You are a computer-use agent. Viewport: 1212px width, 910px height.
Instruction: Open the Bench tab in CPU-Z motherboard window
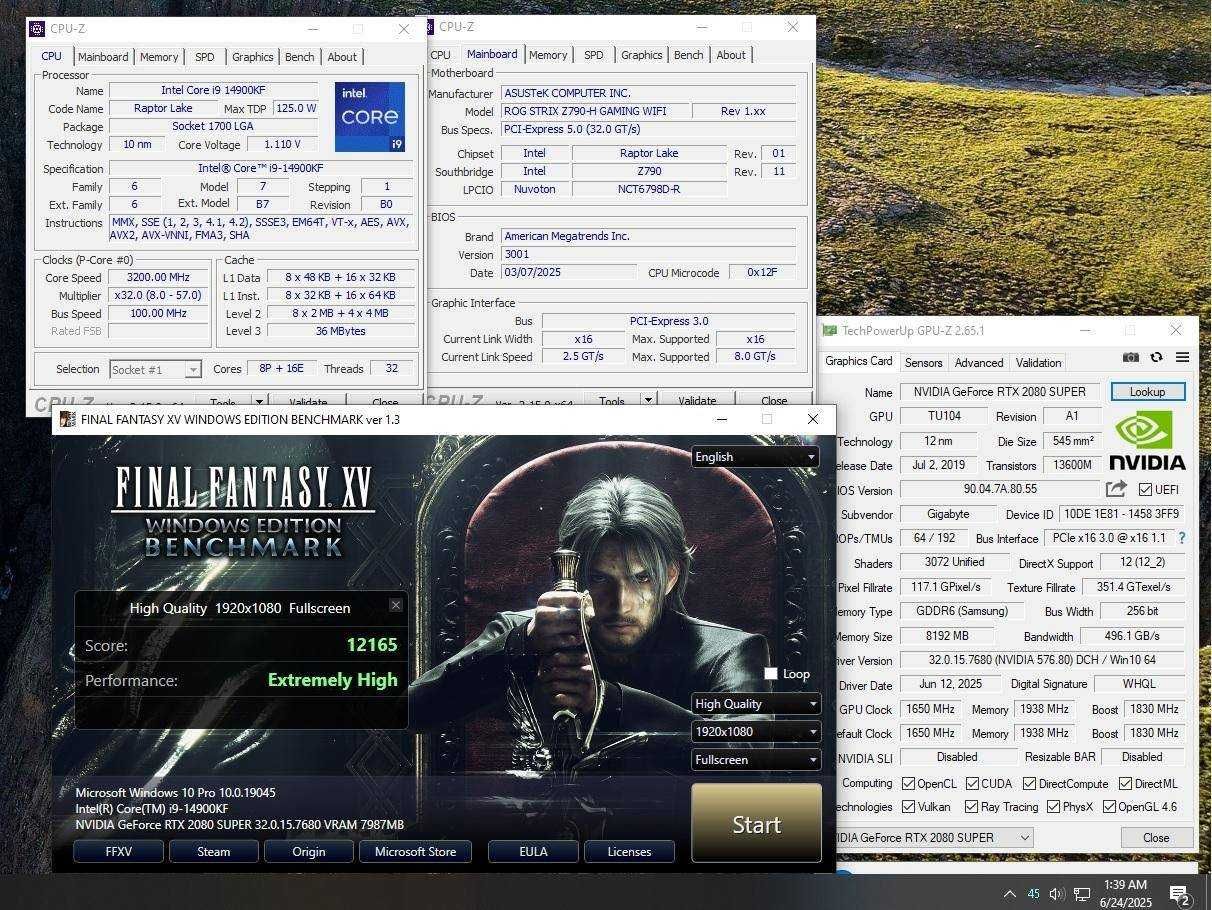pos(688,55)
